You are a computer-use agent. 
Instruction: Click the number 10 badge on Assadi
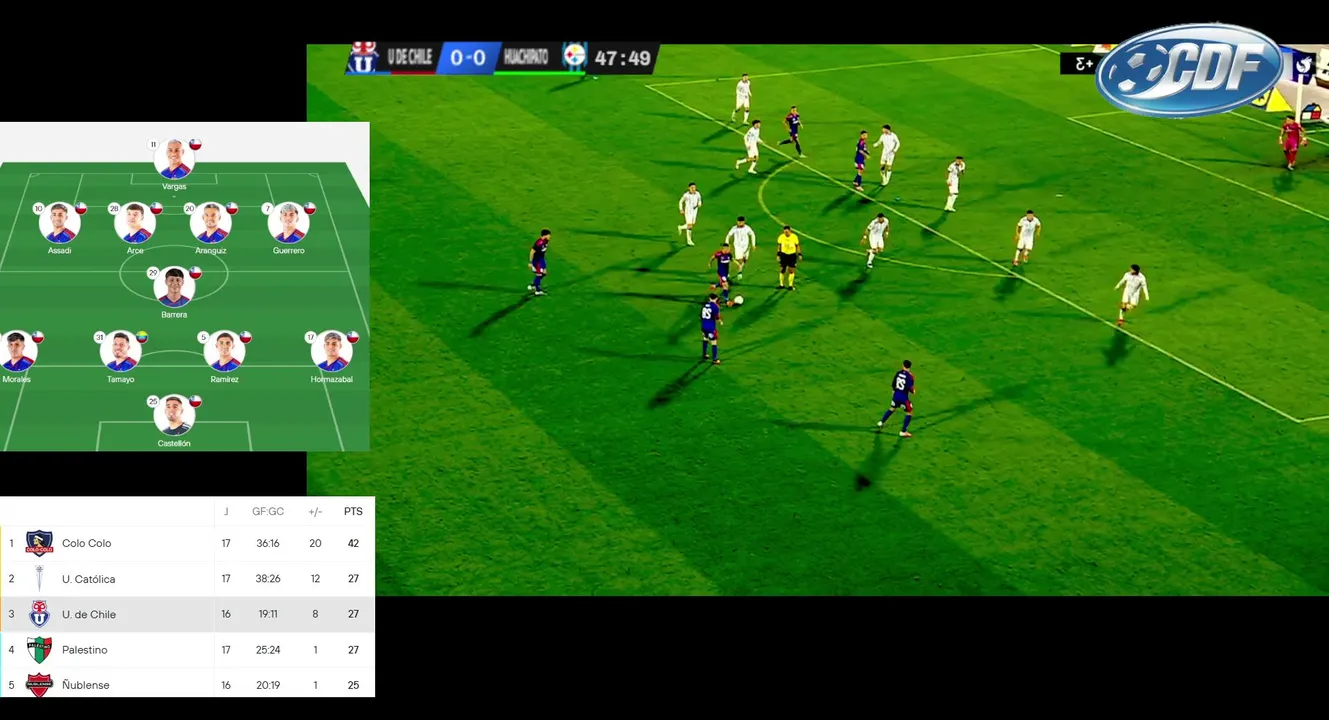click(38, 209)
